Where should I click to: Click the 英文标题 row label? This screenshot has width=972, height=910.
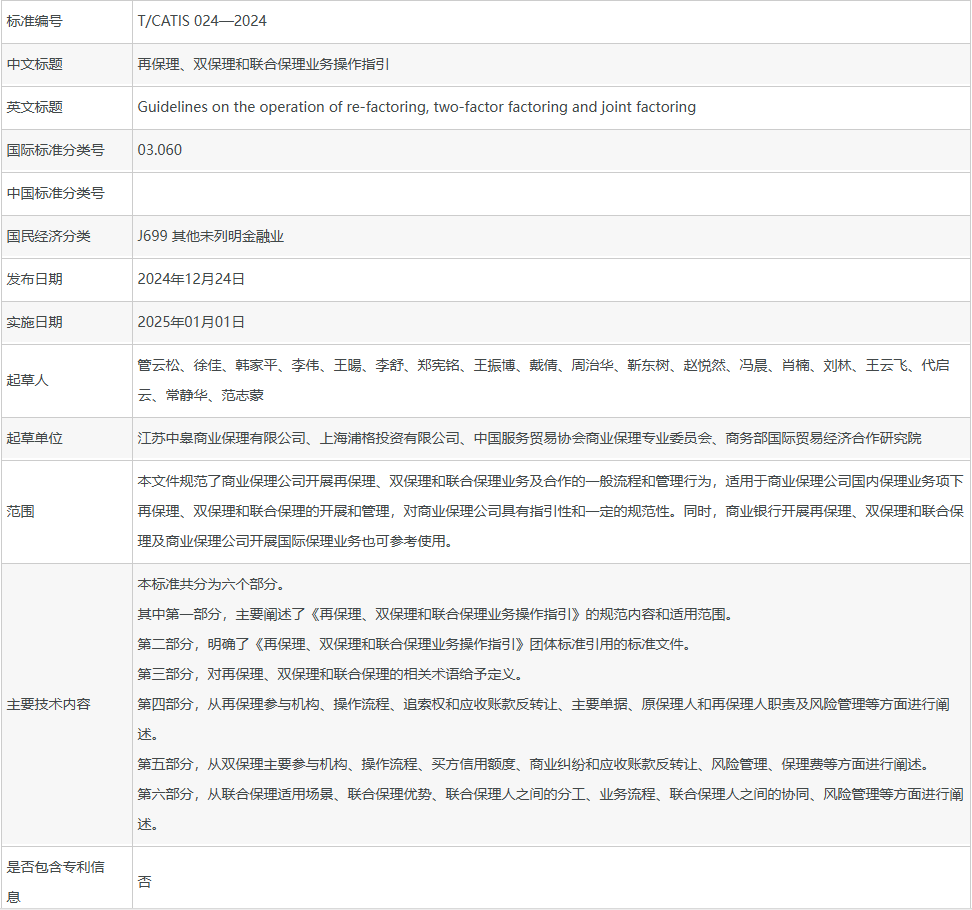(35, 107)
